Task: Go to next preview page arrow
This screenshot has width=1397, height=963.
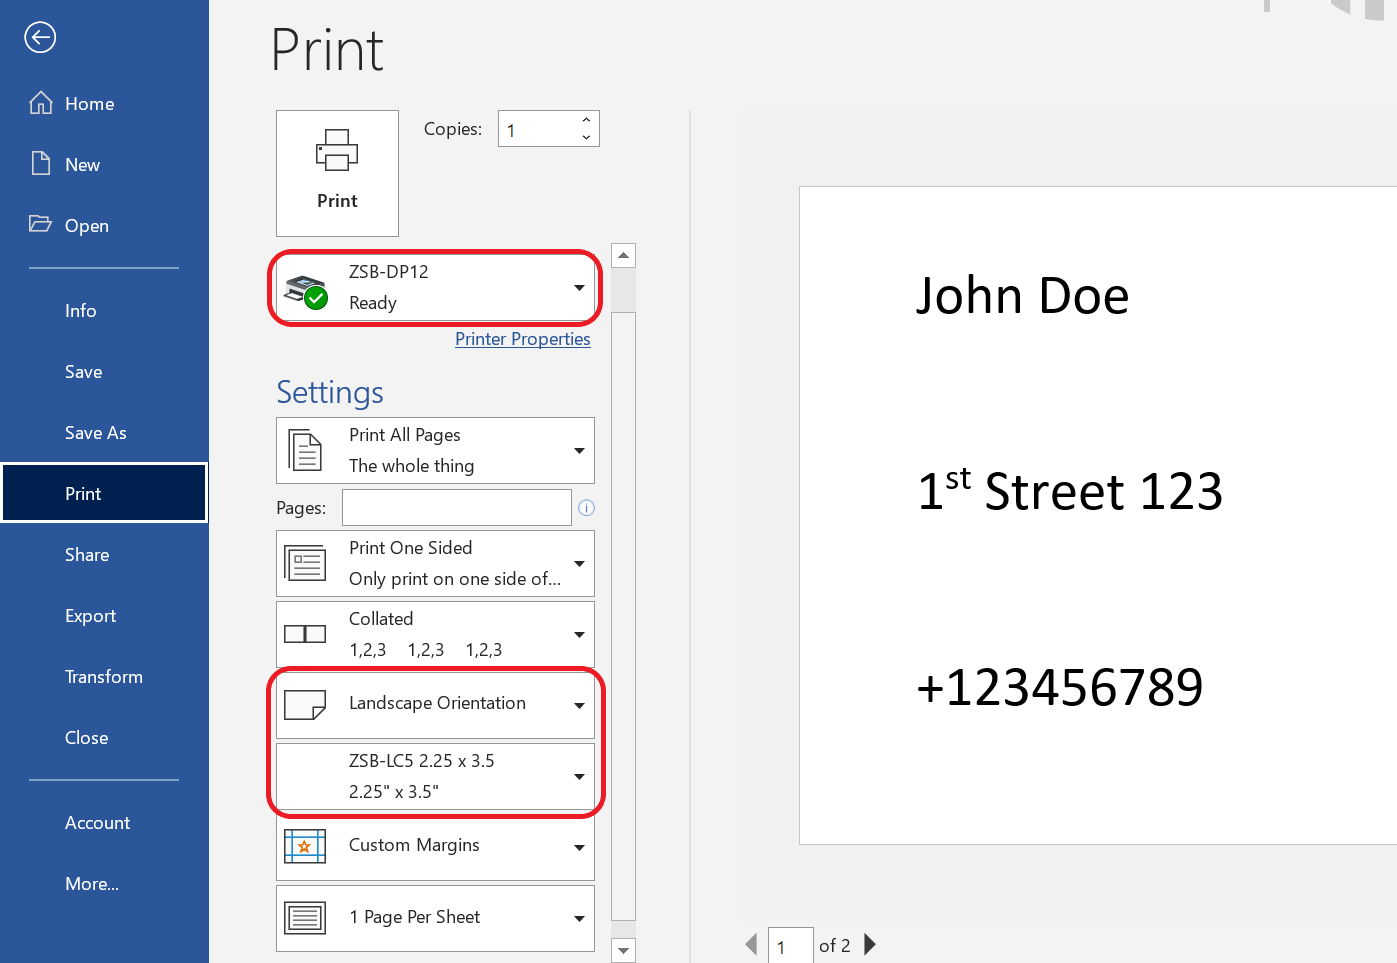Action: coord(870,945)
